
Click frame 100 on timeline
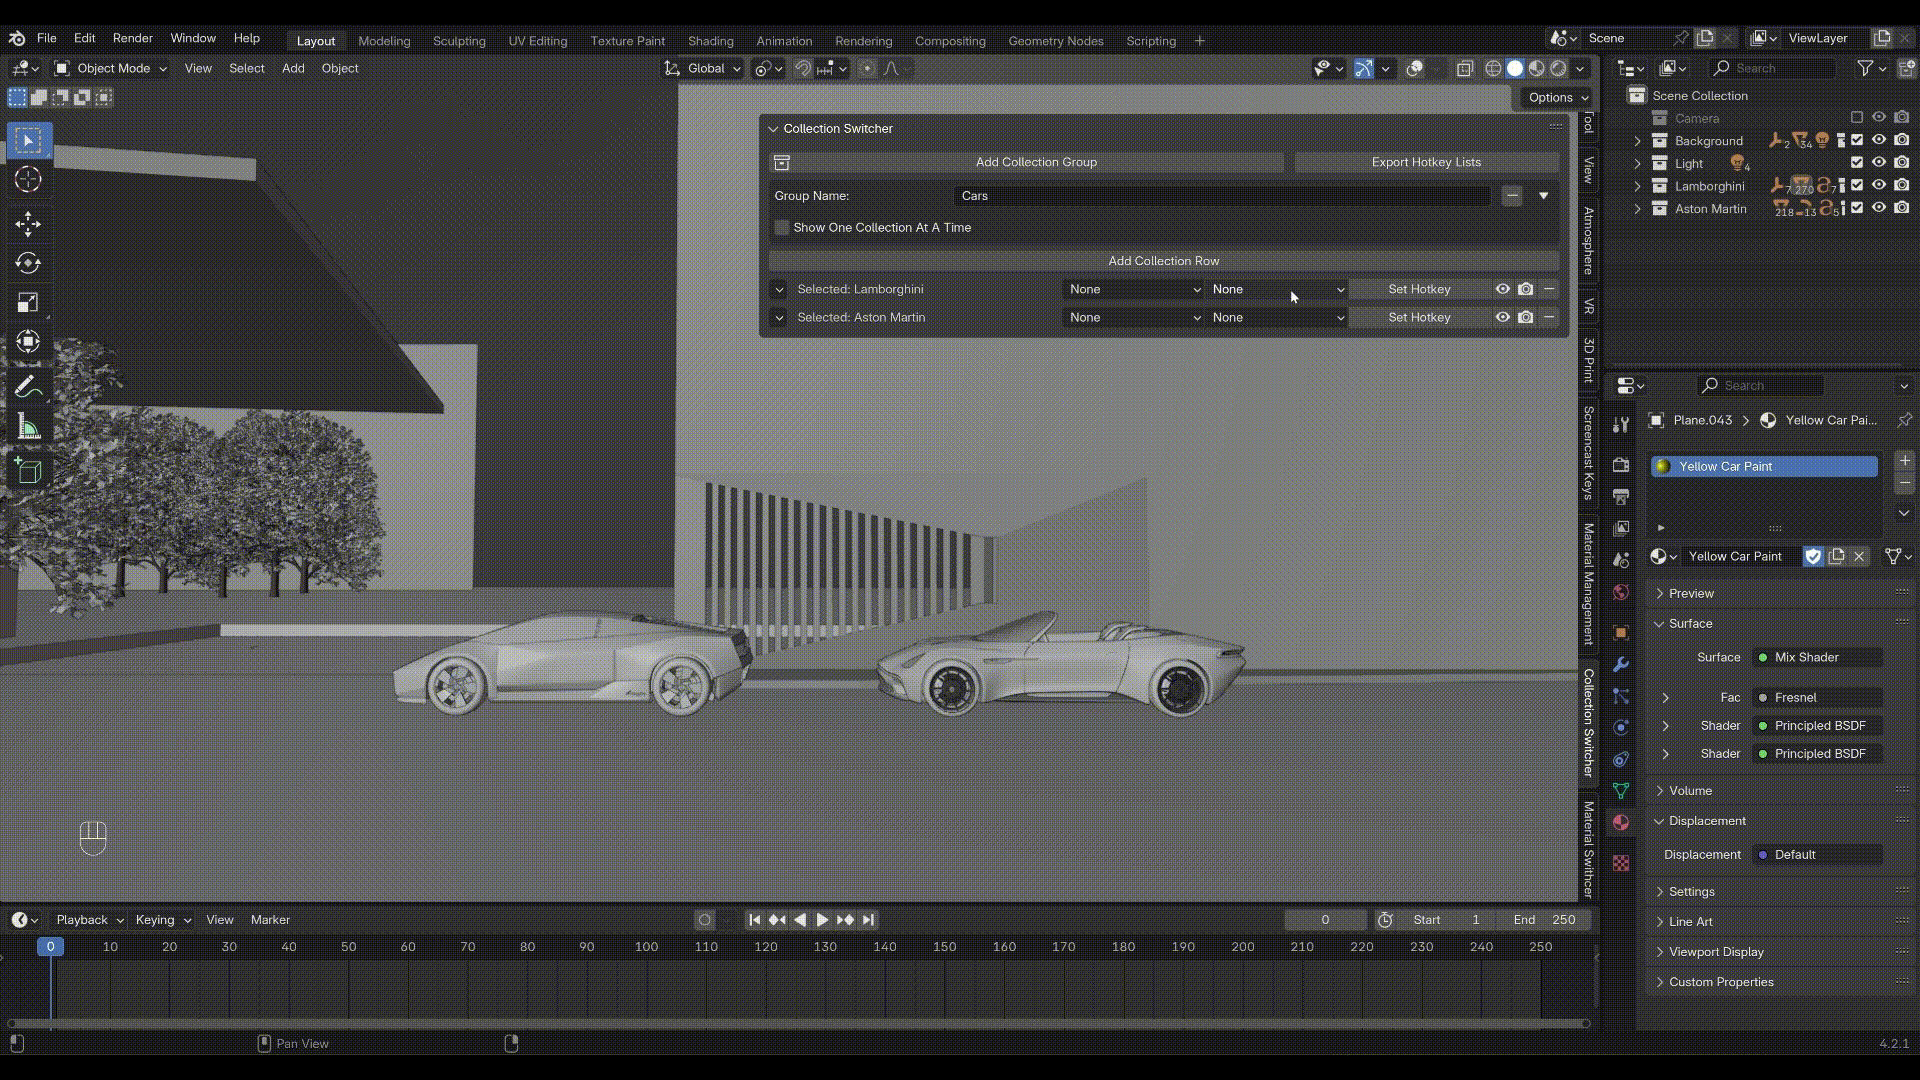tap(646, 947)
